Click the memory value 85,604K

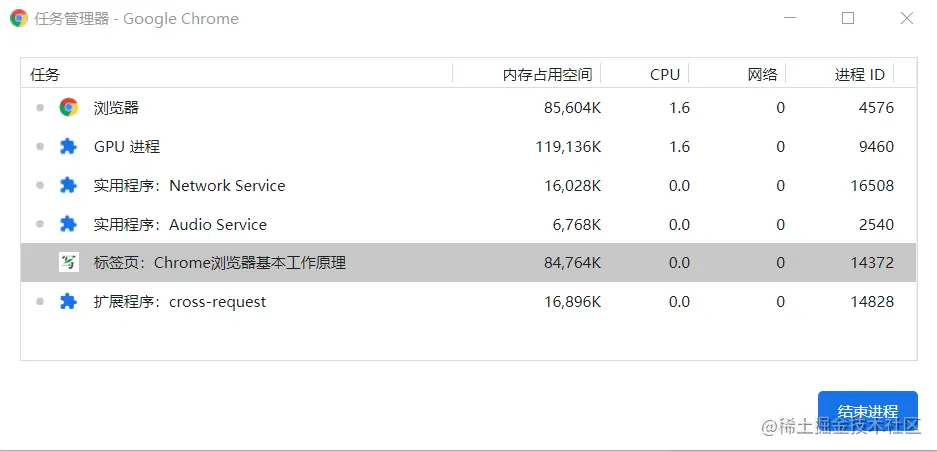point(572,108)
